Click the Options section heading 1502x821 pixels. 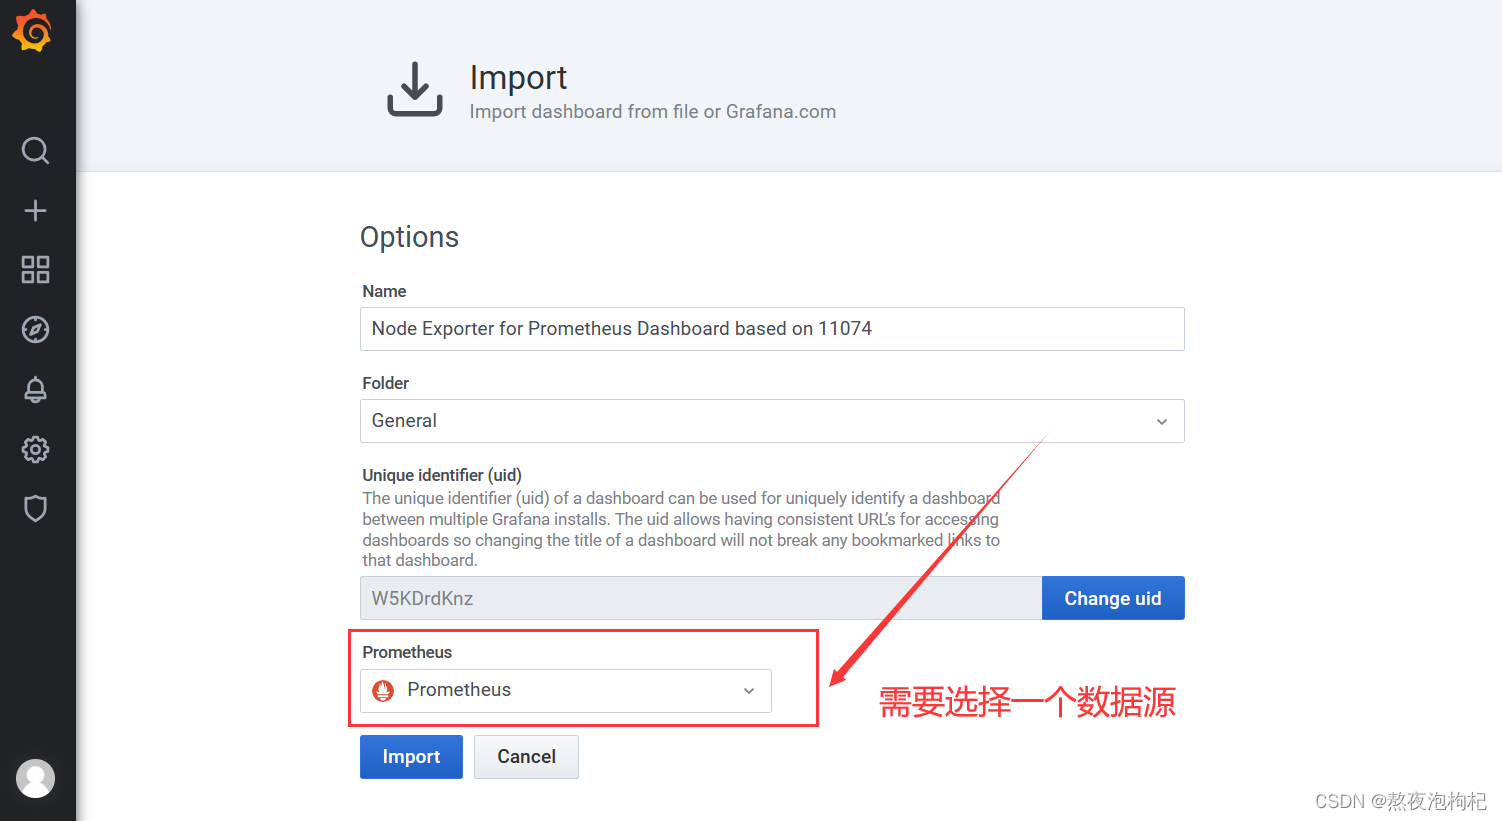[x=409, y=237]
